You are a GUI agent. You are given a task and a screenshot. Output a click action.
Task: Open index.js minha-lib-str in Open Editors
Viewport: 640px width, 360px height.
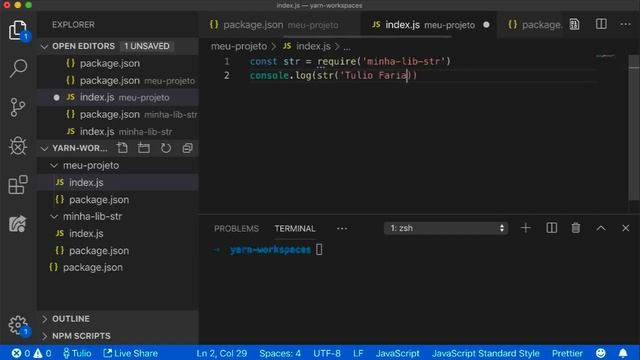(118, 132)
